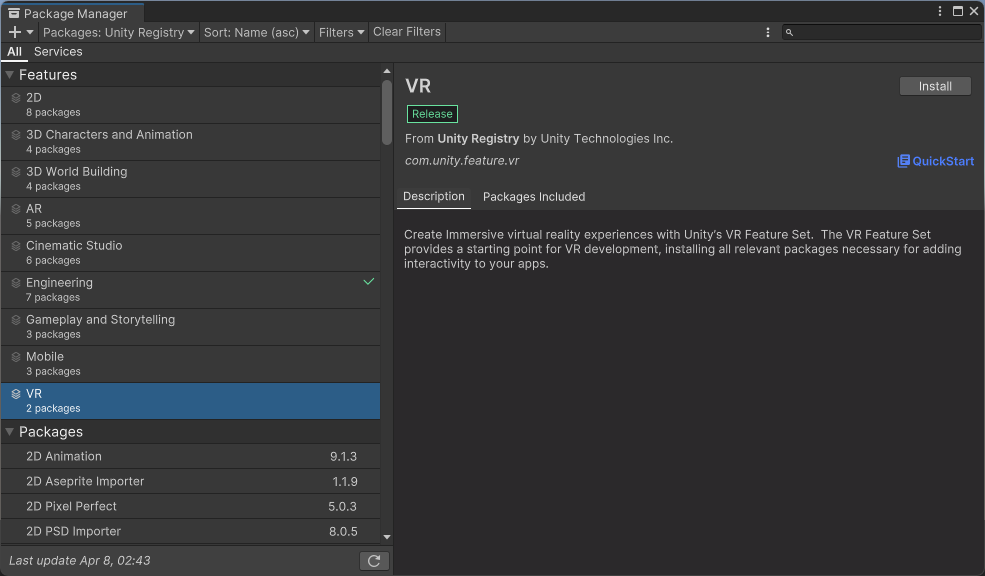Viewport: 985px width, 576px height.
Task: Select 3D Characters and Animation feature
Action: click(x=190, y=142)
